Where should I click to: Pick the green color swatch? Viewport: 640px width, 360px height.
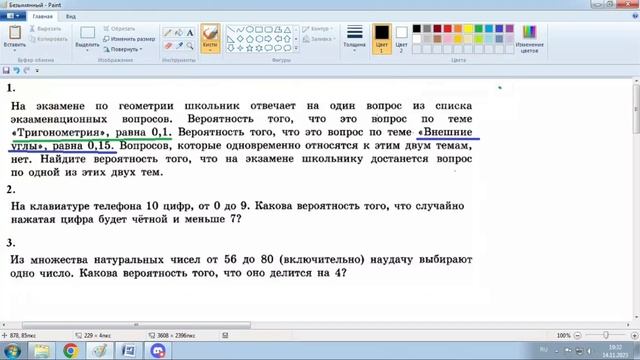[x=478, y=29]
